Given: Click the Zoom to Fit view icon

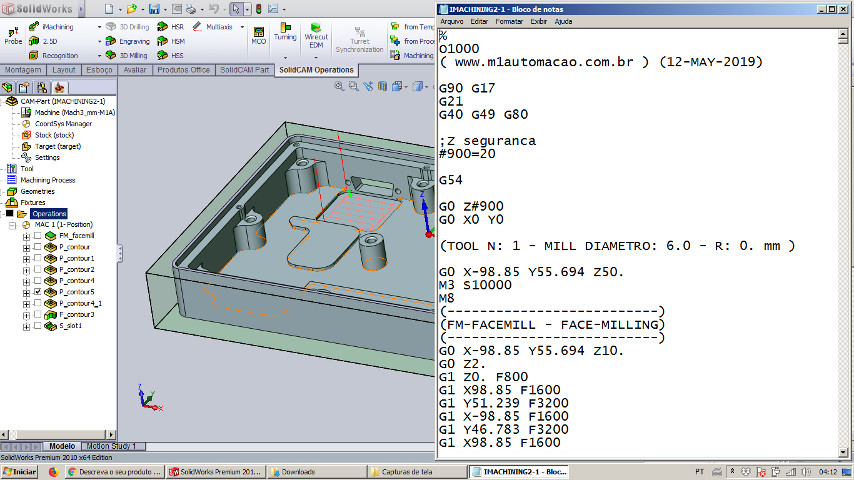Looking at the screenshot, I should pos(340,87).
